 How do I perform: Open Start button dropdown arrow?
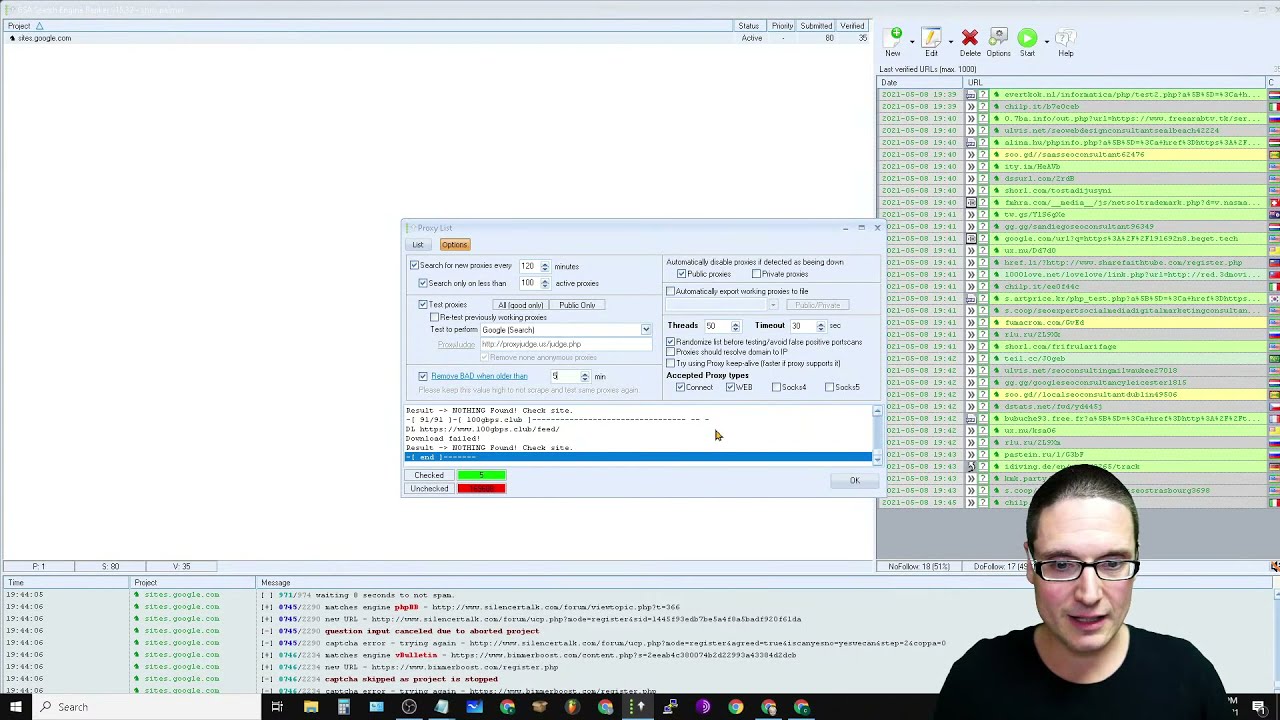coord(1046,41)
